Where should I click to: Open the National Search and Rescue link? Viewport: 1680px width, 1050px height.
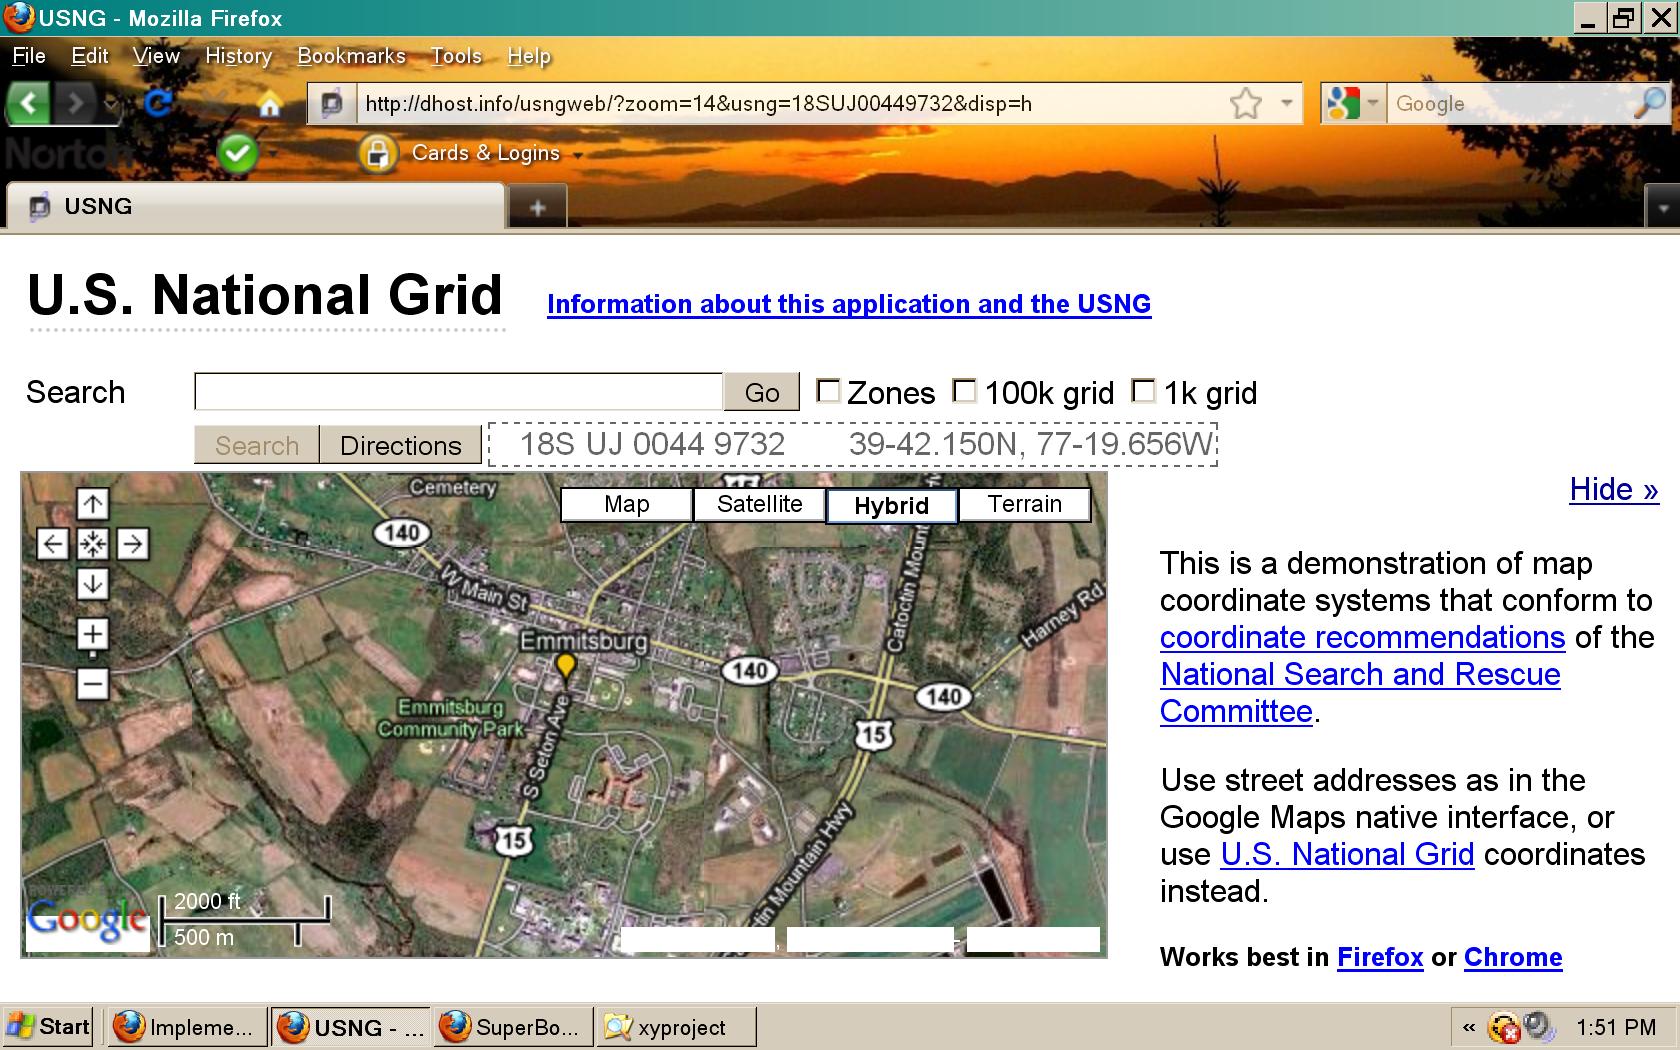(x=1360, y=674)
